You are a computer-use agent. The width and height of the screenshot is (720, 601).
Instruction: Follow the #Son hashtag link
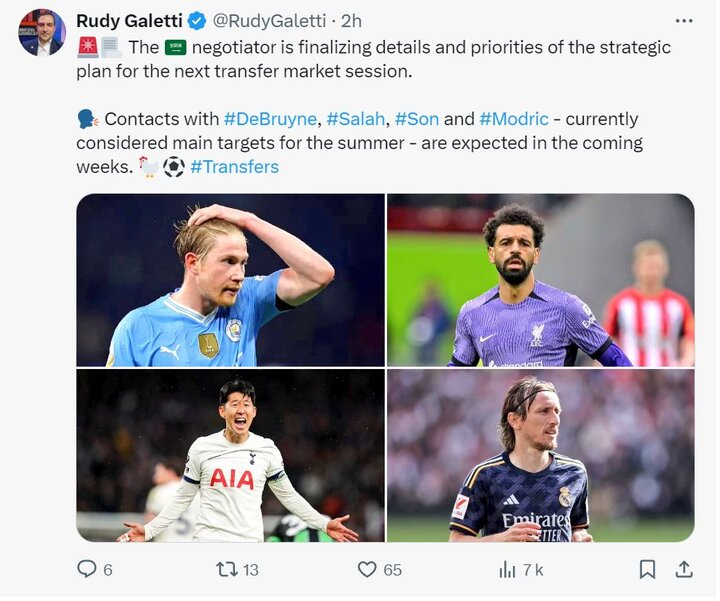coord(417,119)
